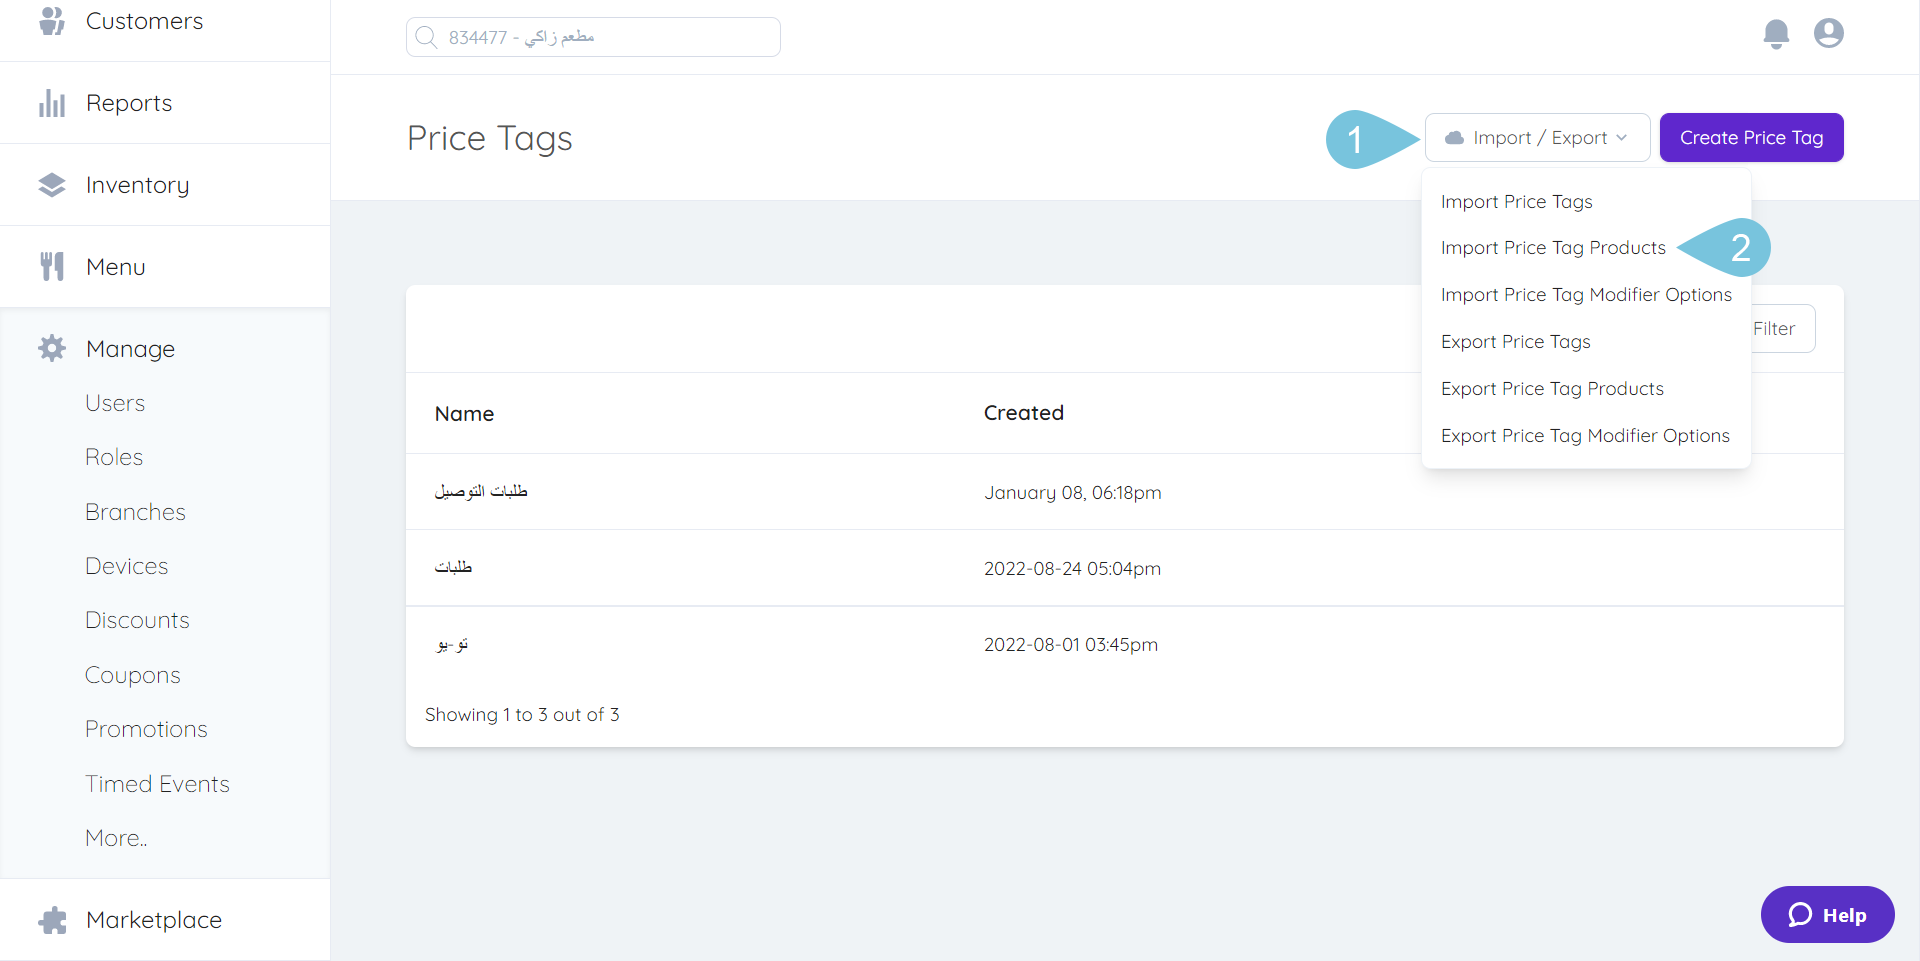Open the Inventory stack icon
This screenshot has width=1920, height=961.
tap(51, 184)
